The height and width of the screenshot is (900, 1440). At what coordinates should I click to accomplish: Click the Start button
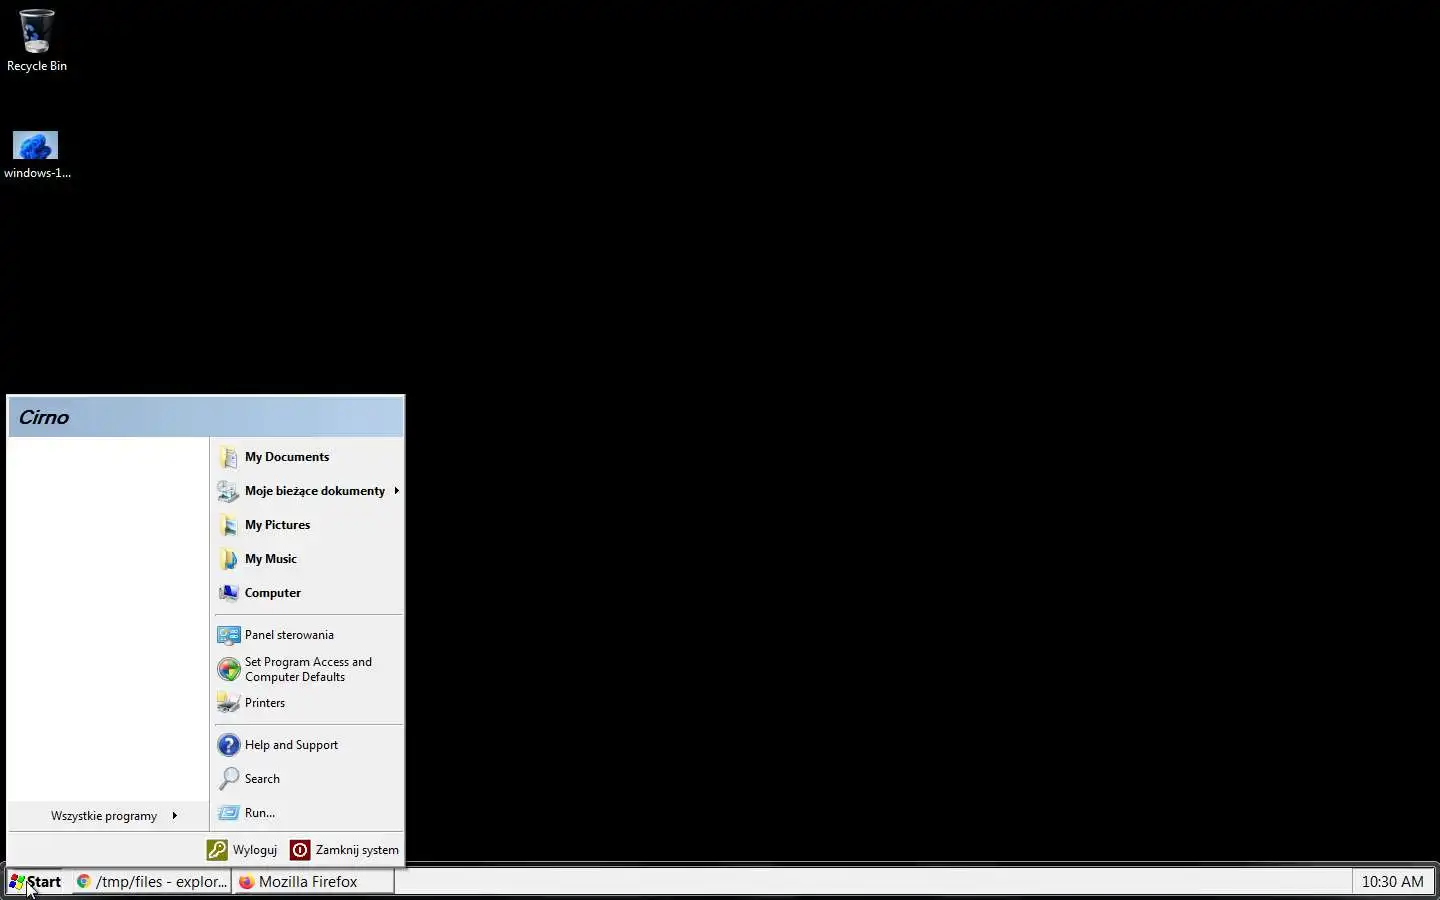pyautogui.click(x=36, y=882)
